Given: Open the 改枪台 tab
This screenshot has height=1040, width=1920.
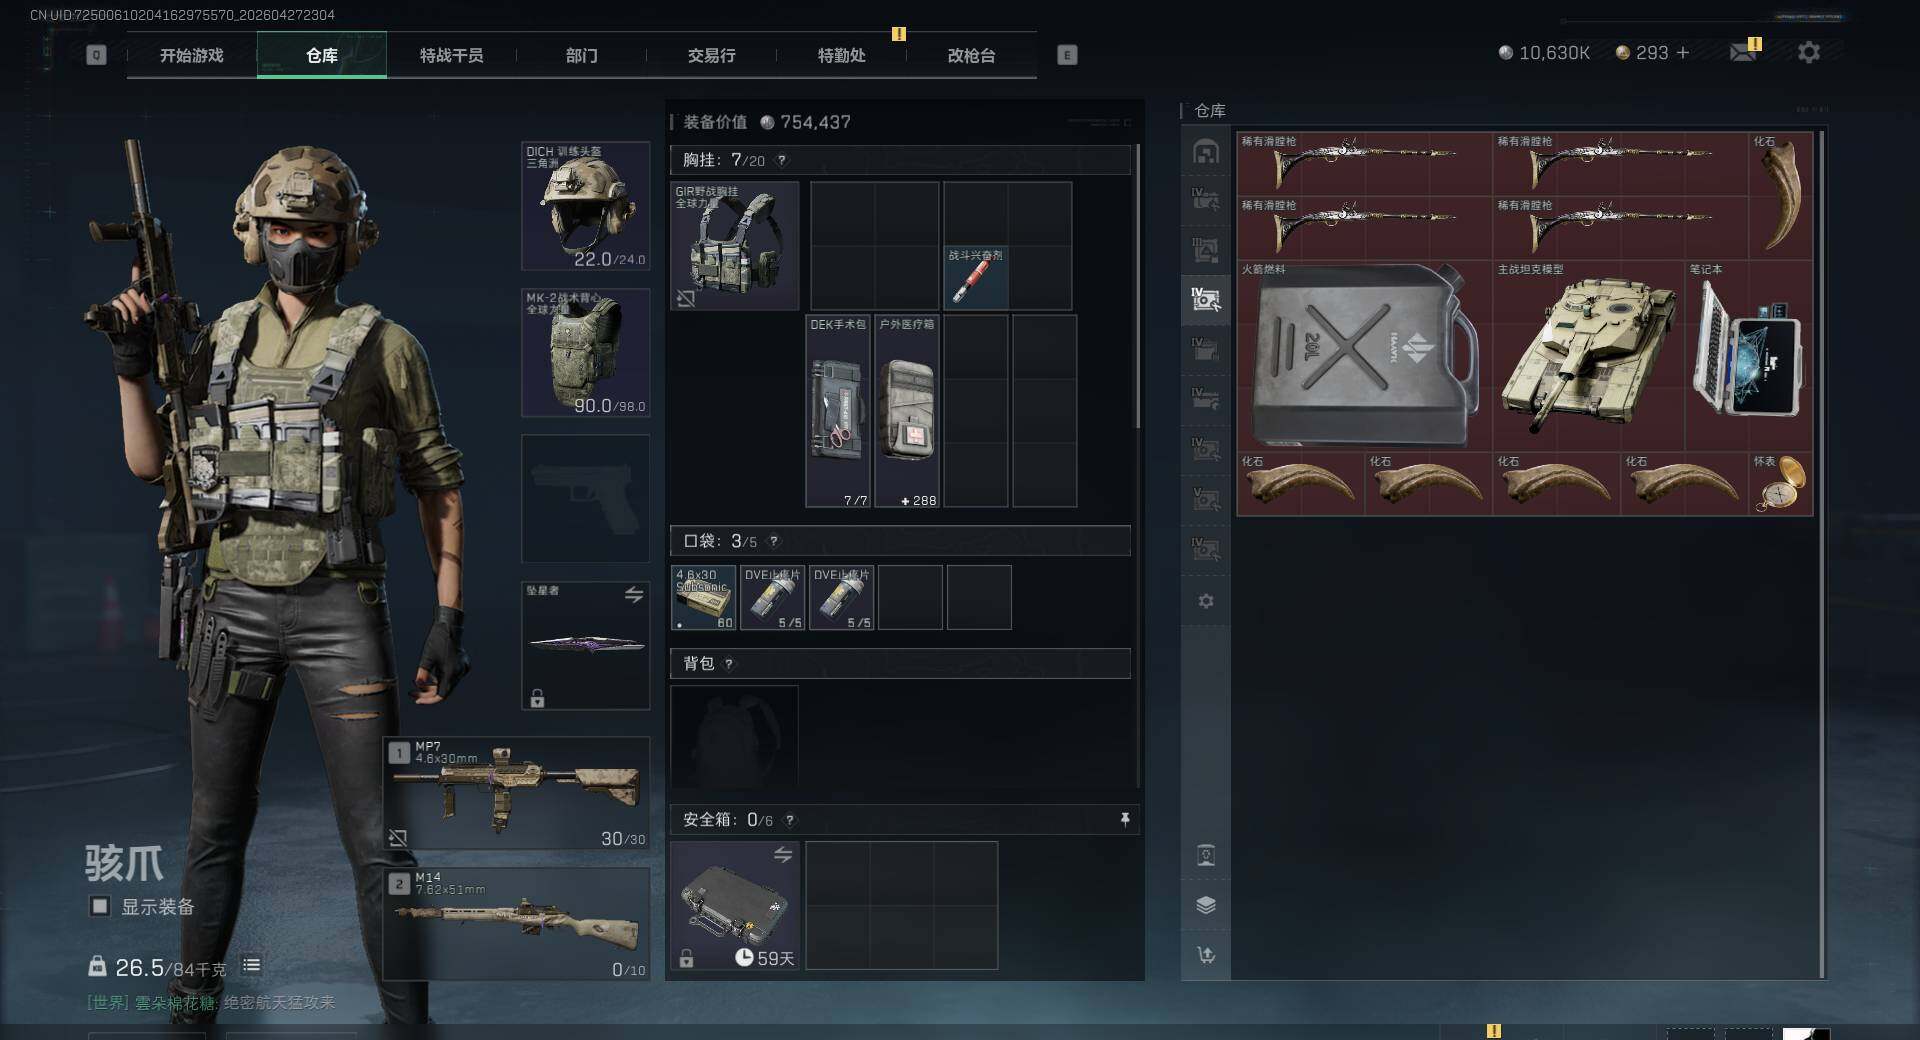Looking at the screenshot, I should [971, 55].
